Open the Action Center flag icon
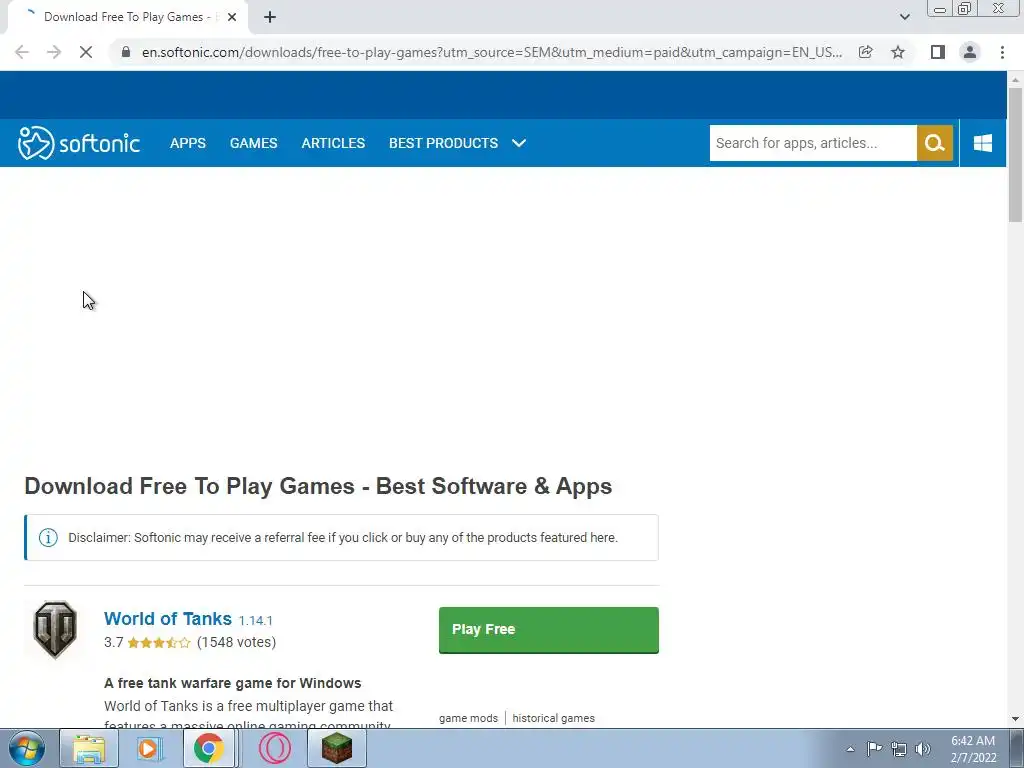Viewport: 1024px width, 768px height. [x=874, y=749]
